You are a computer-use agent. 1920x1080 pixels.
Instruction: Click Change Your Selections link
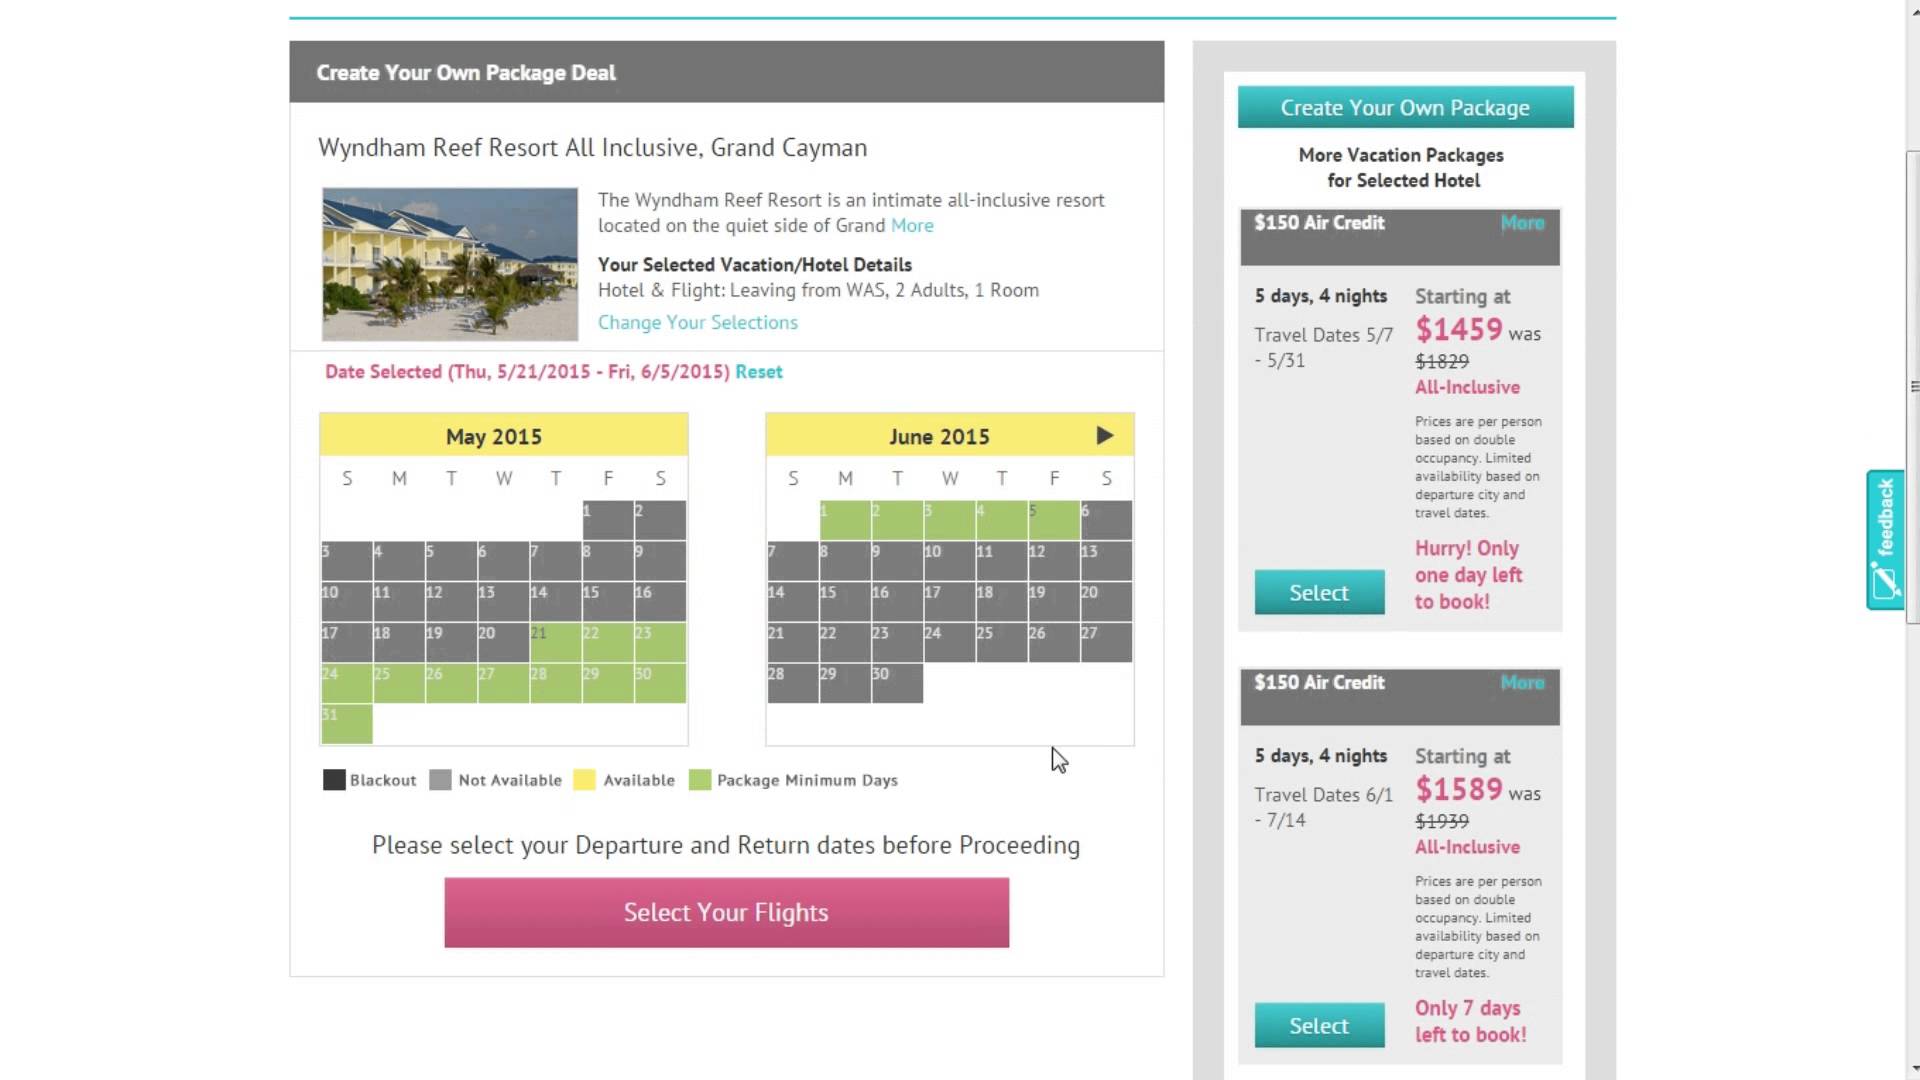pos(697,322)
